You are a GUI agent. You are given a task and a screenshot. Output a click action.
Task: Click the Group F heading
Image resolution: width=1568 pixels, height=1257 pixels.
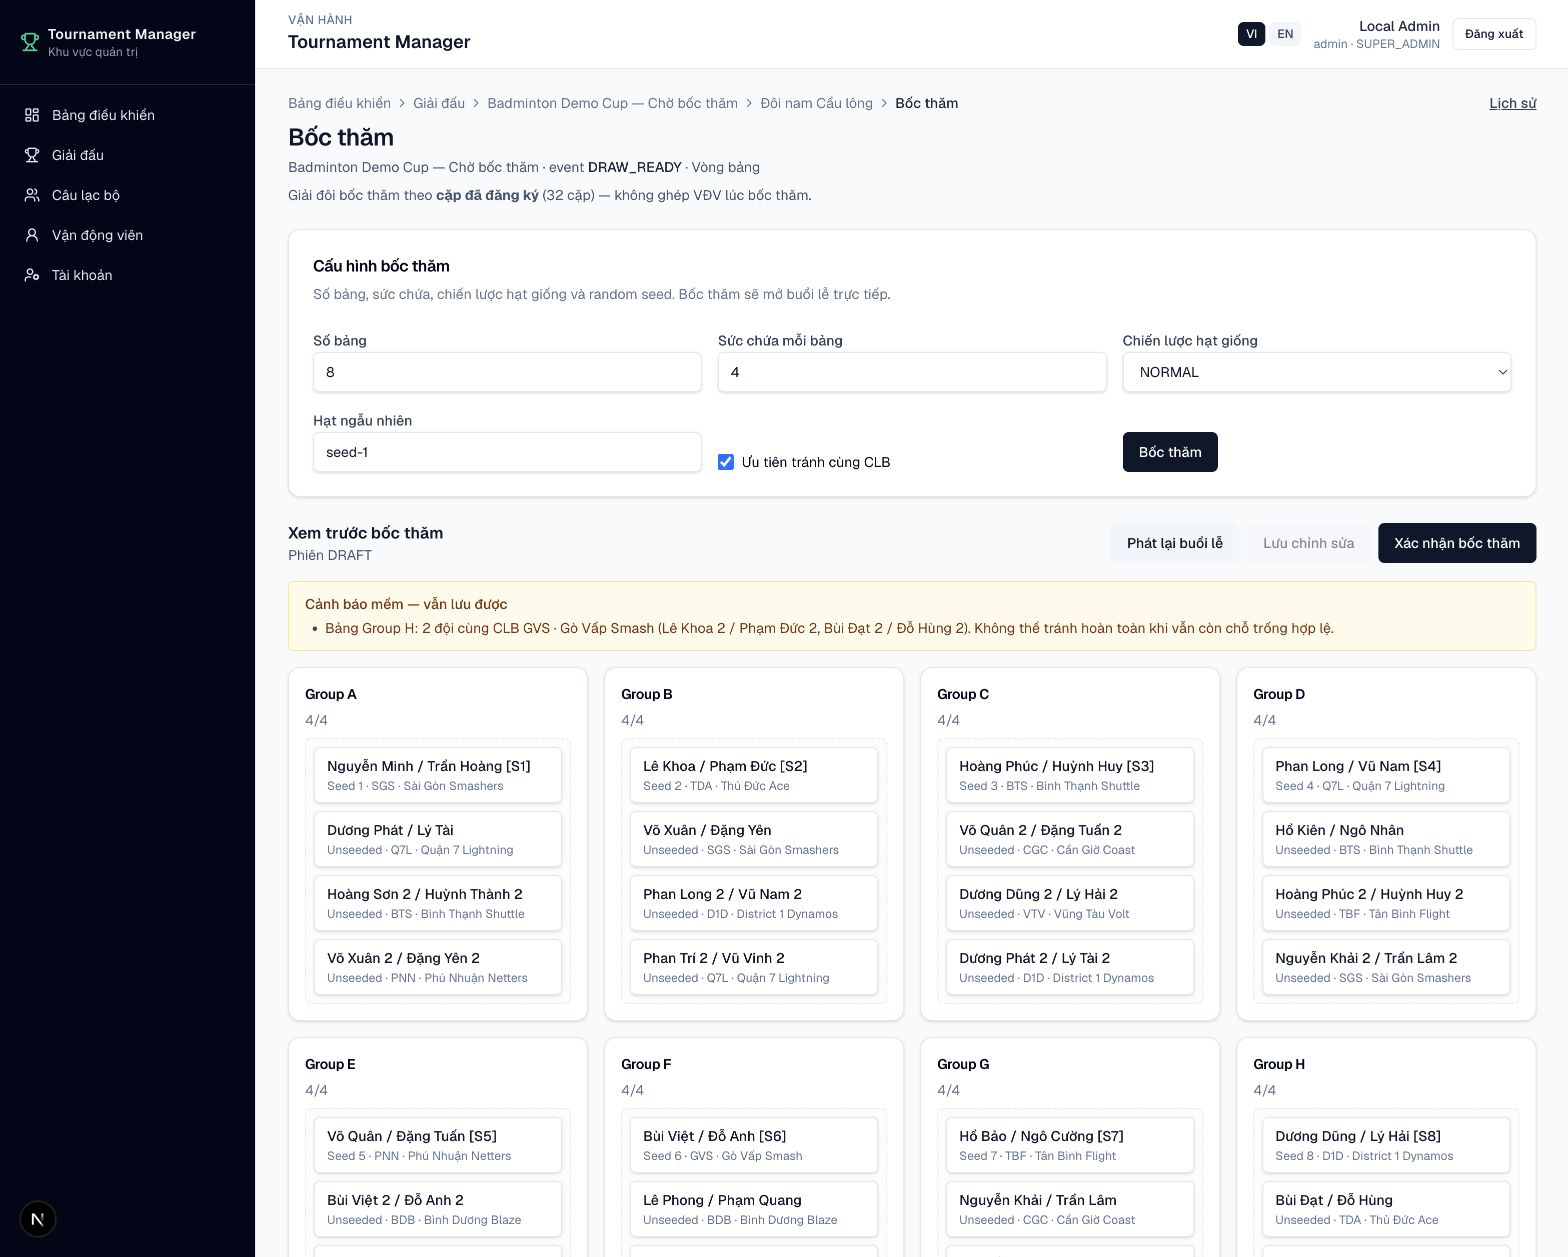pos(646,1064)
